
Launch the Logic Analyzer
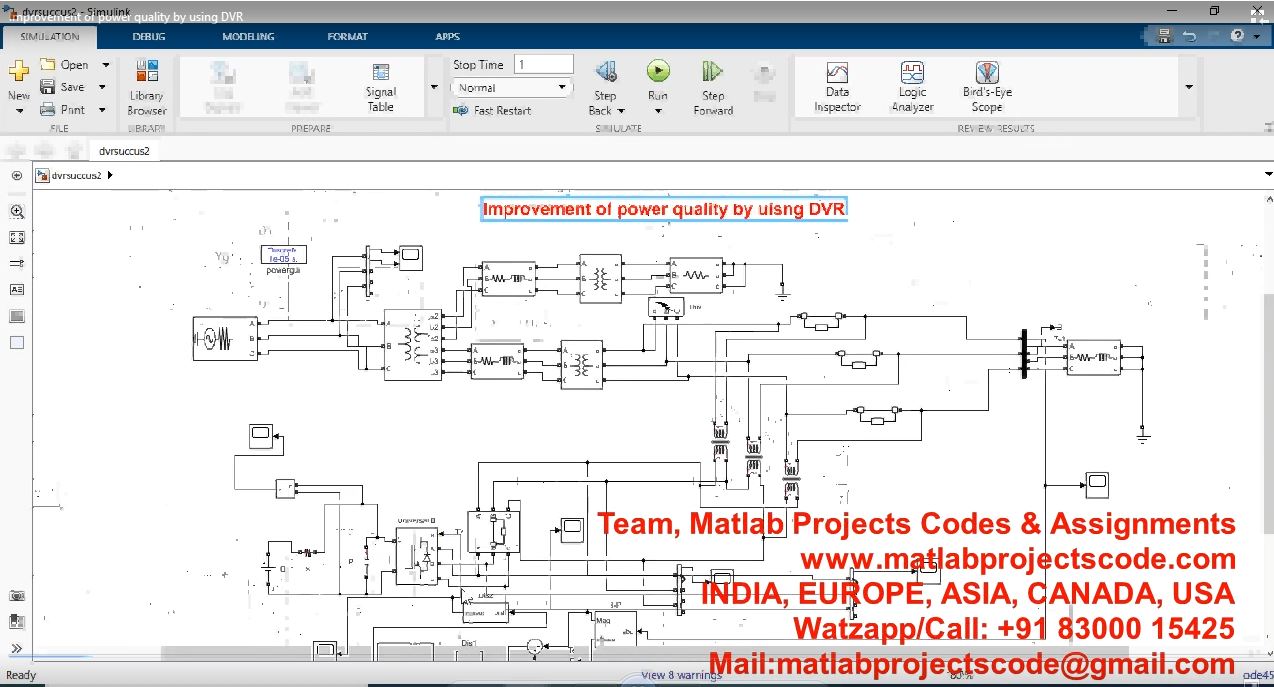(x=912, y=86)
